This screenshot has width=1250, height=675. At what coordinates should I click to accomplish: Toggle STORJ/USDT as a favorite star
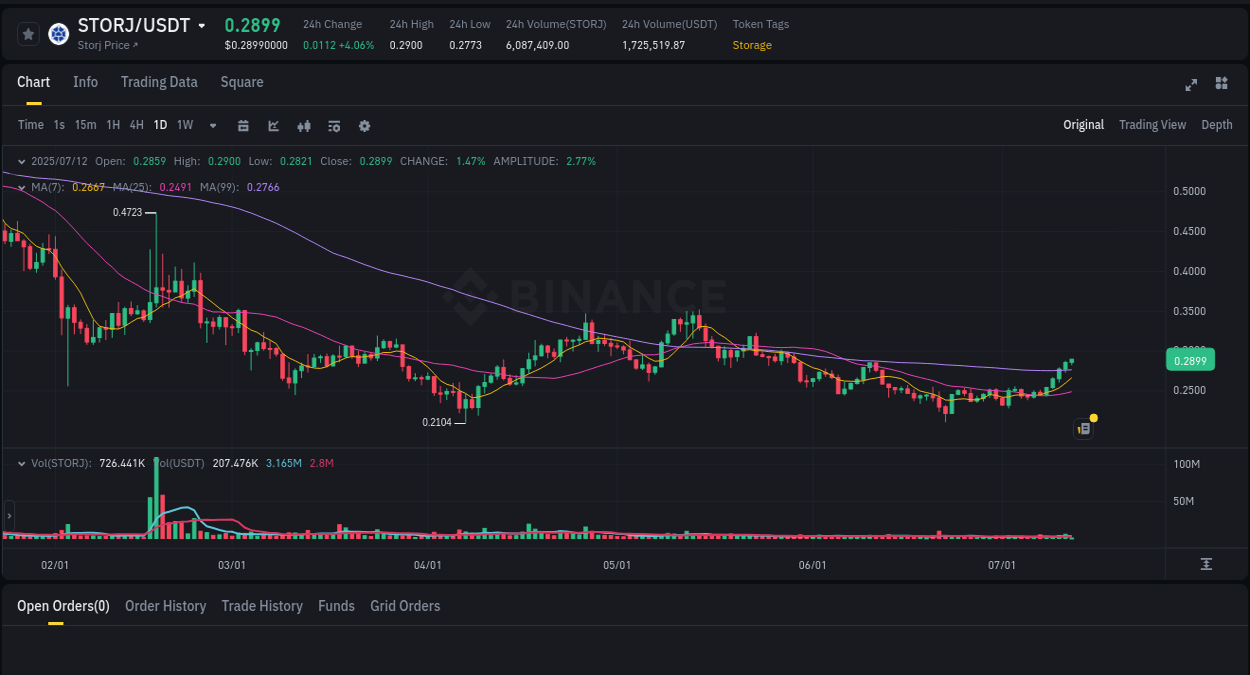[27, 33]
